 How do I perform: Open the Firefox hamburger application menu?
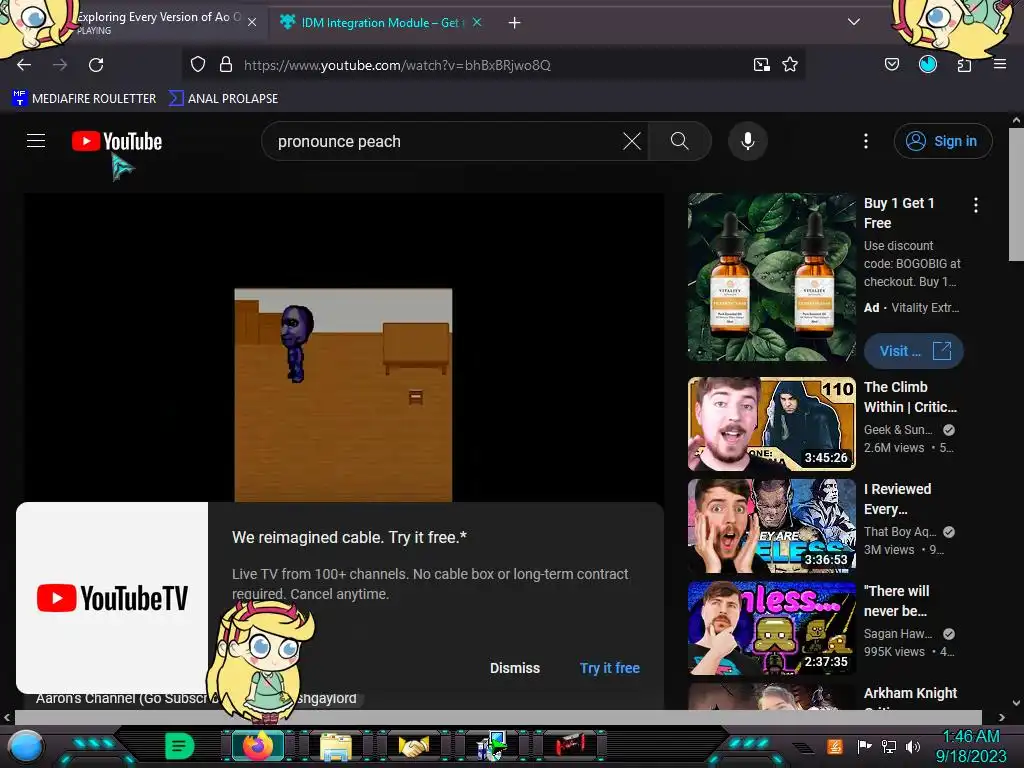coord(1000,64)
